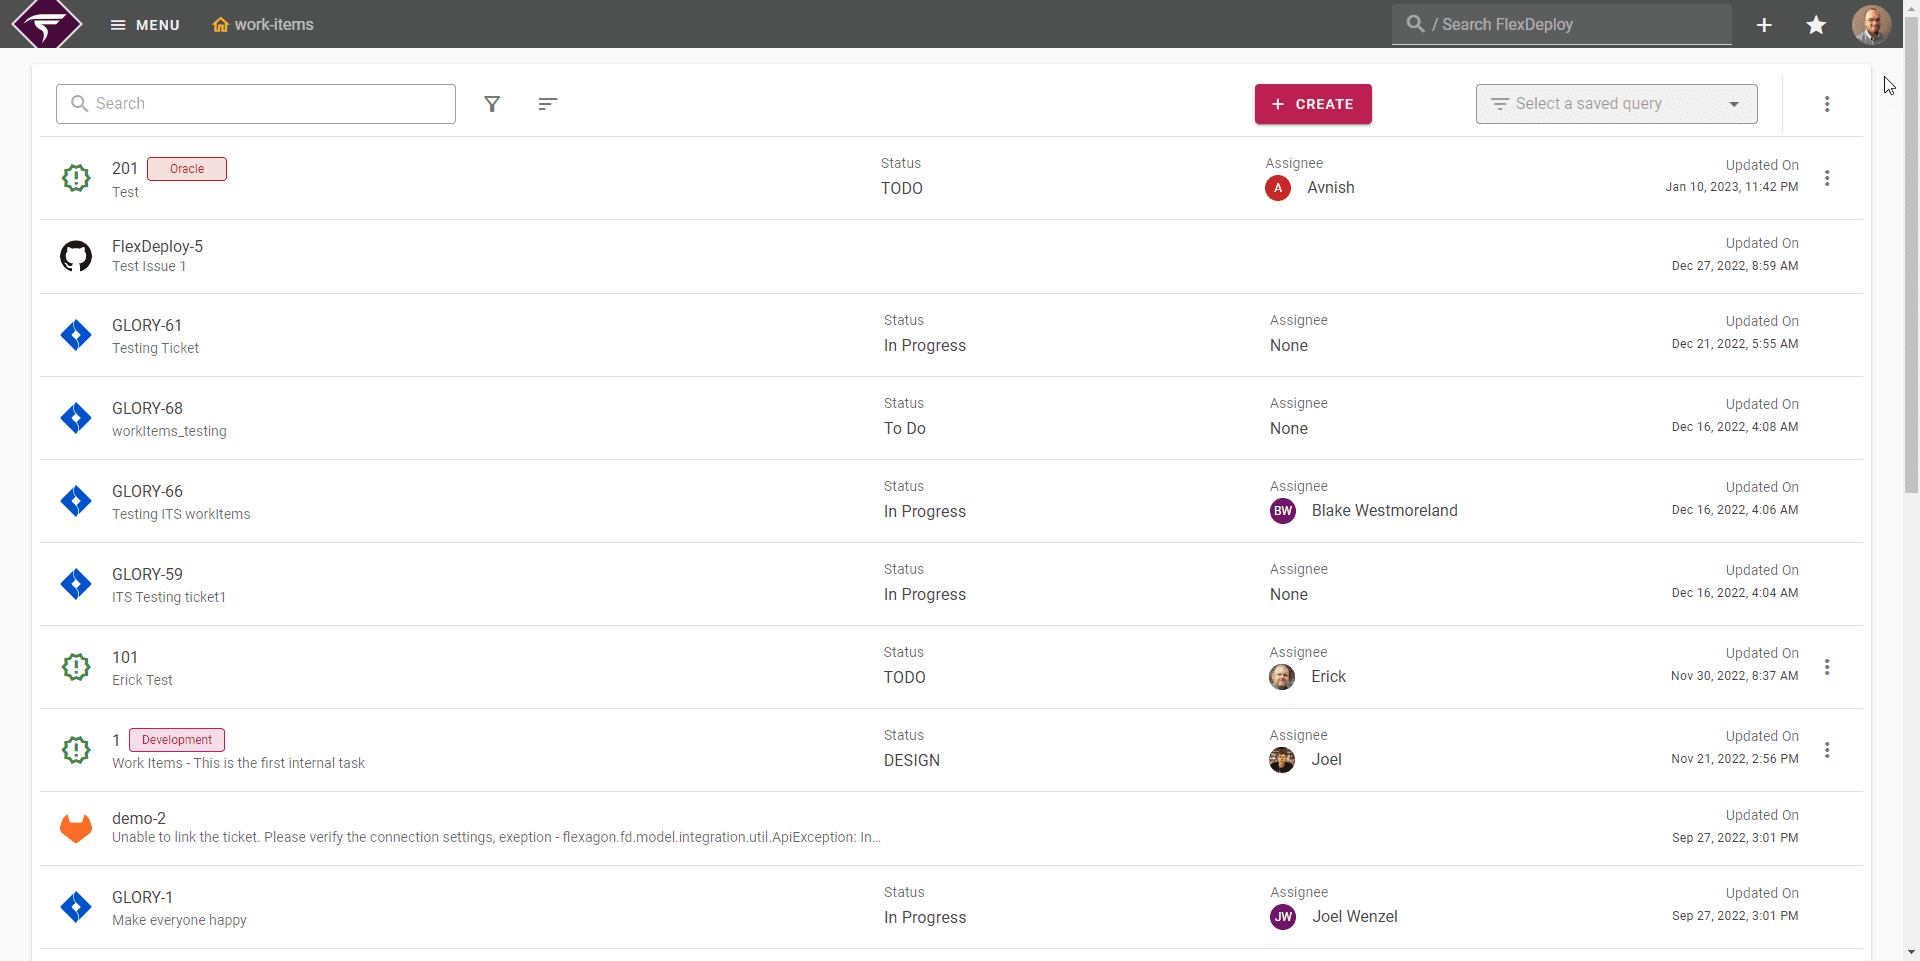
Task: Click the scrollbar down arrow
Action: [1911, 952]
